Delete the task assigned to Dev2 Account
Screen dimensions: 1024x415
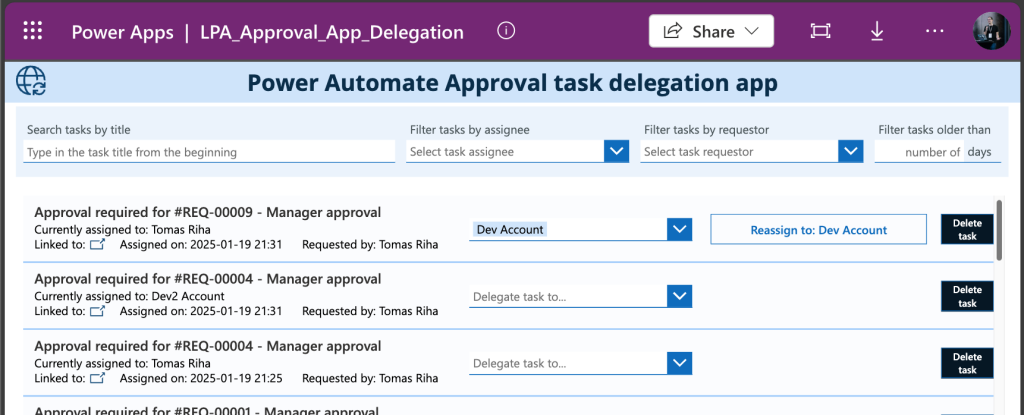[x=967, y=296]
